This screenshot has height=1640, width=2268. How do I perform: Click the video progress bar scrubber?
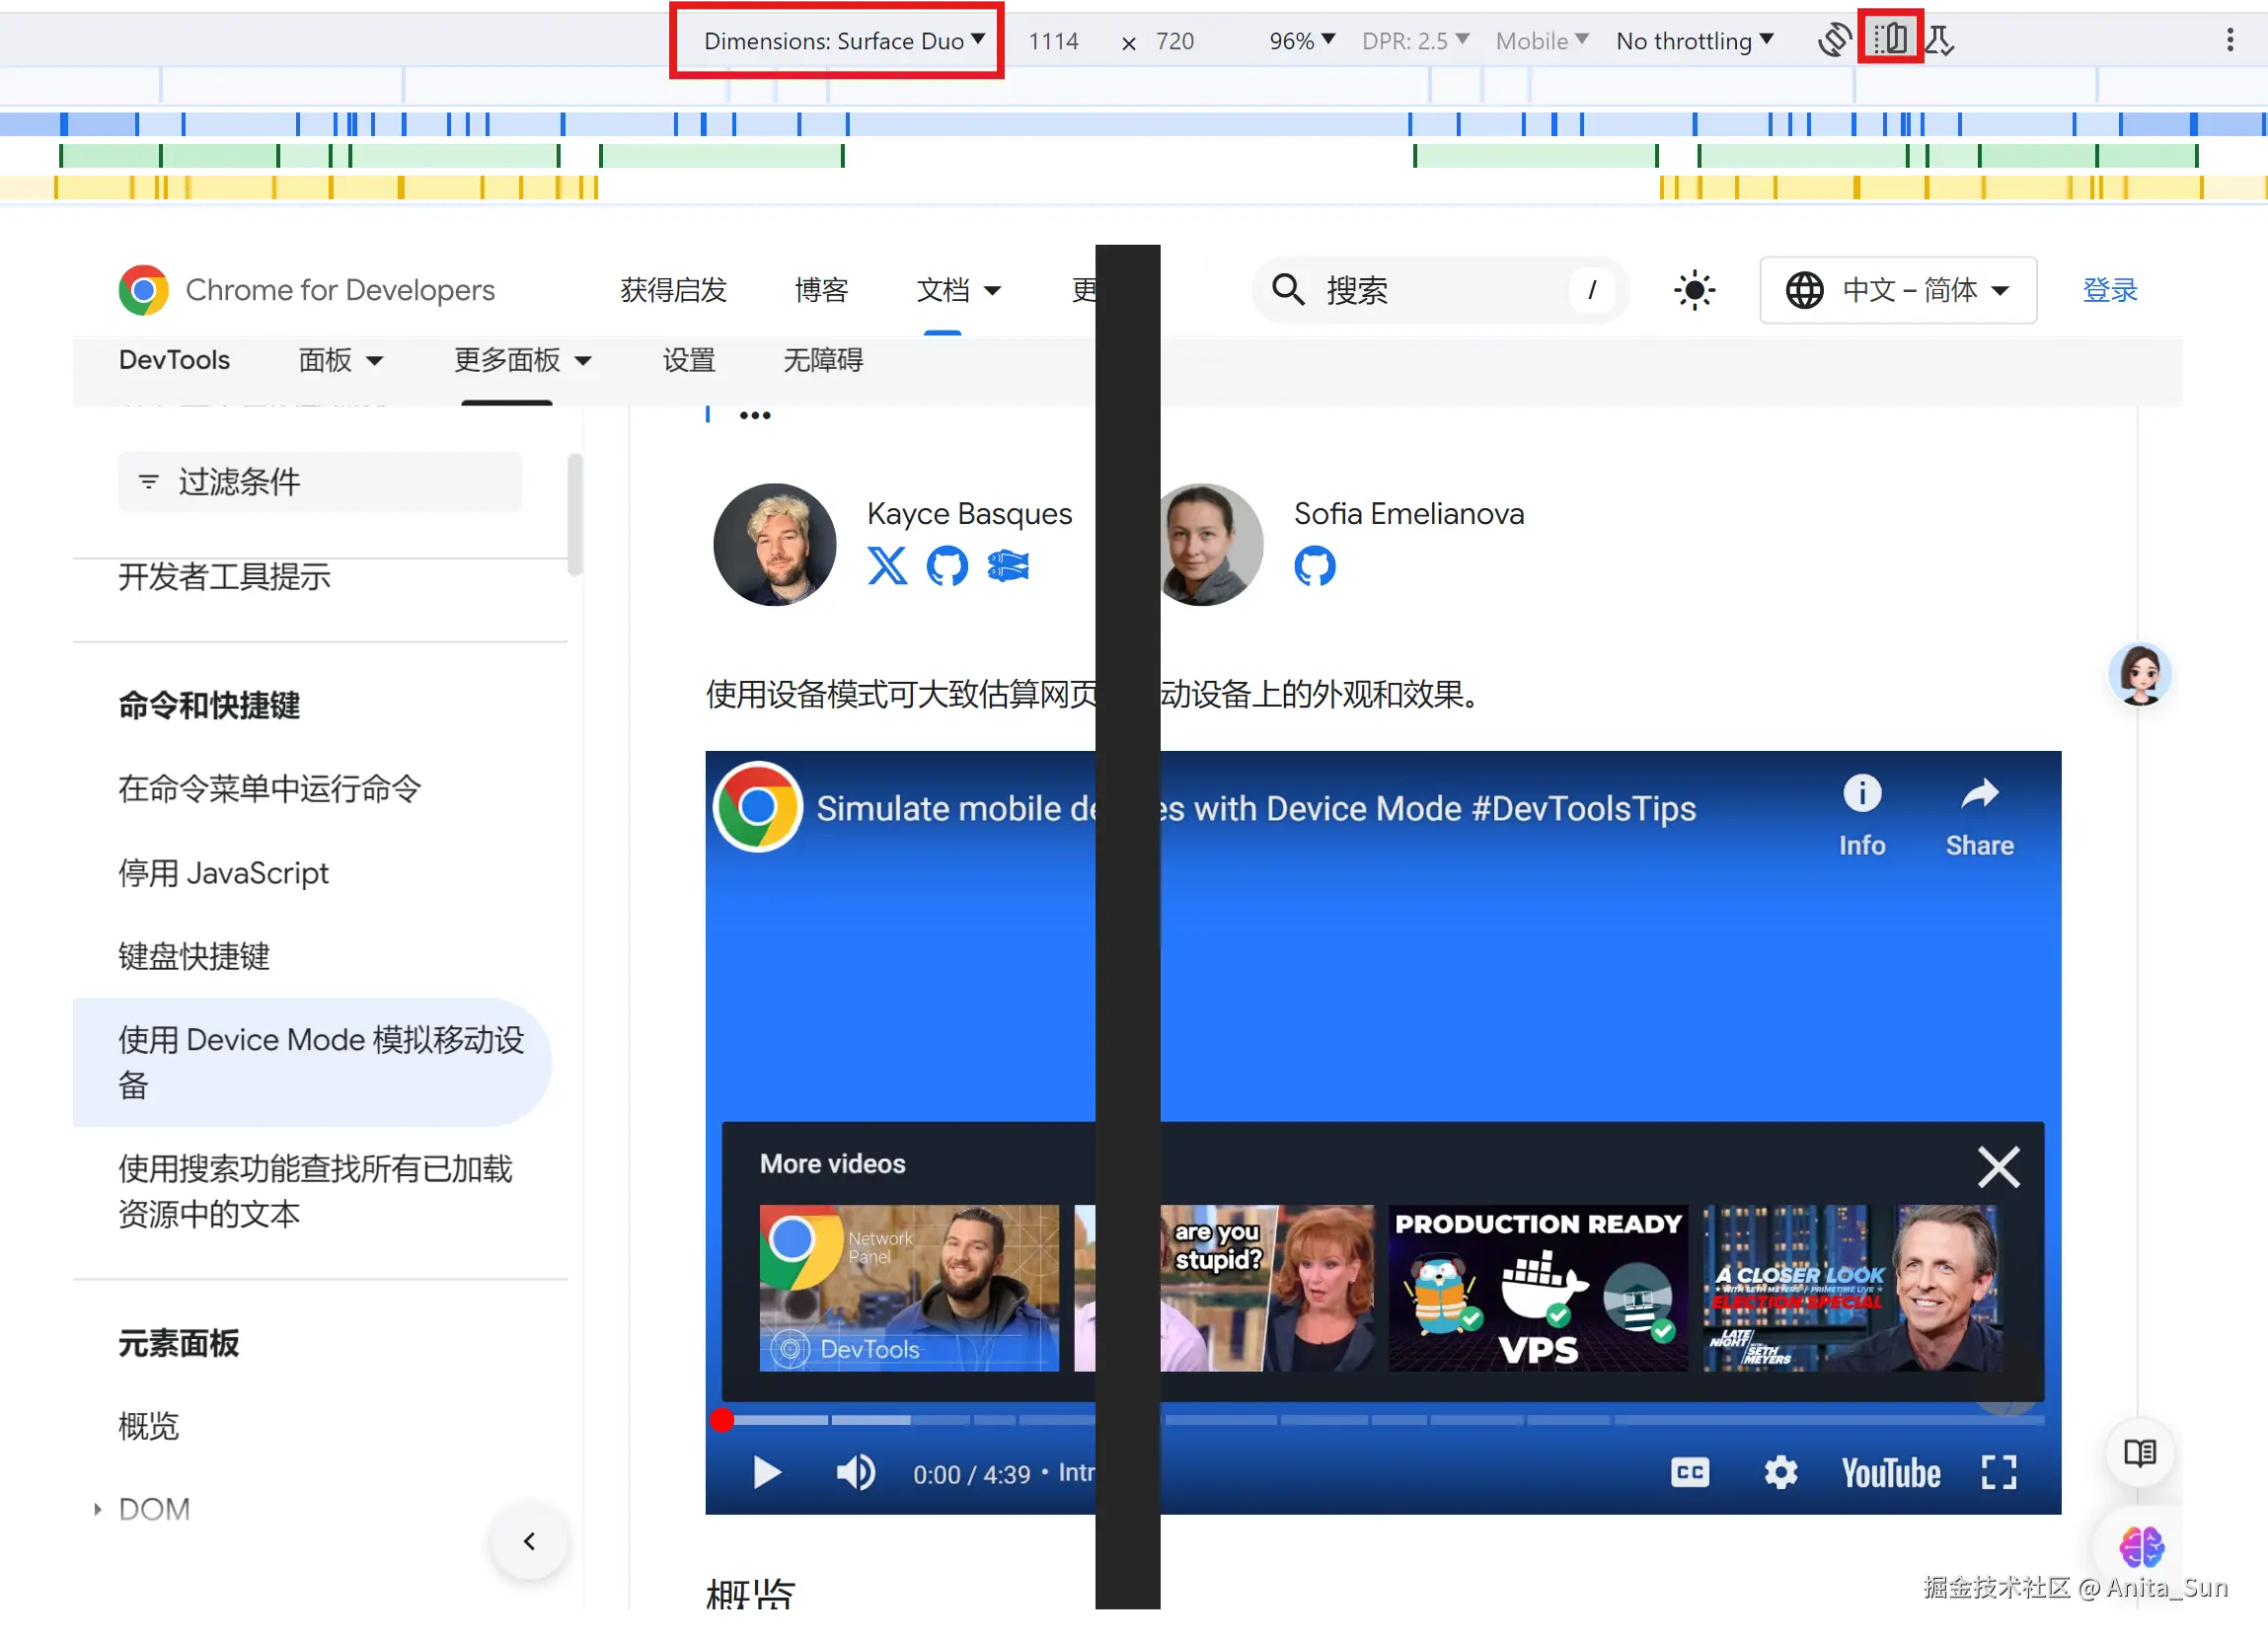click(722, 1420)
